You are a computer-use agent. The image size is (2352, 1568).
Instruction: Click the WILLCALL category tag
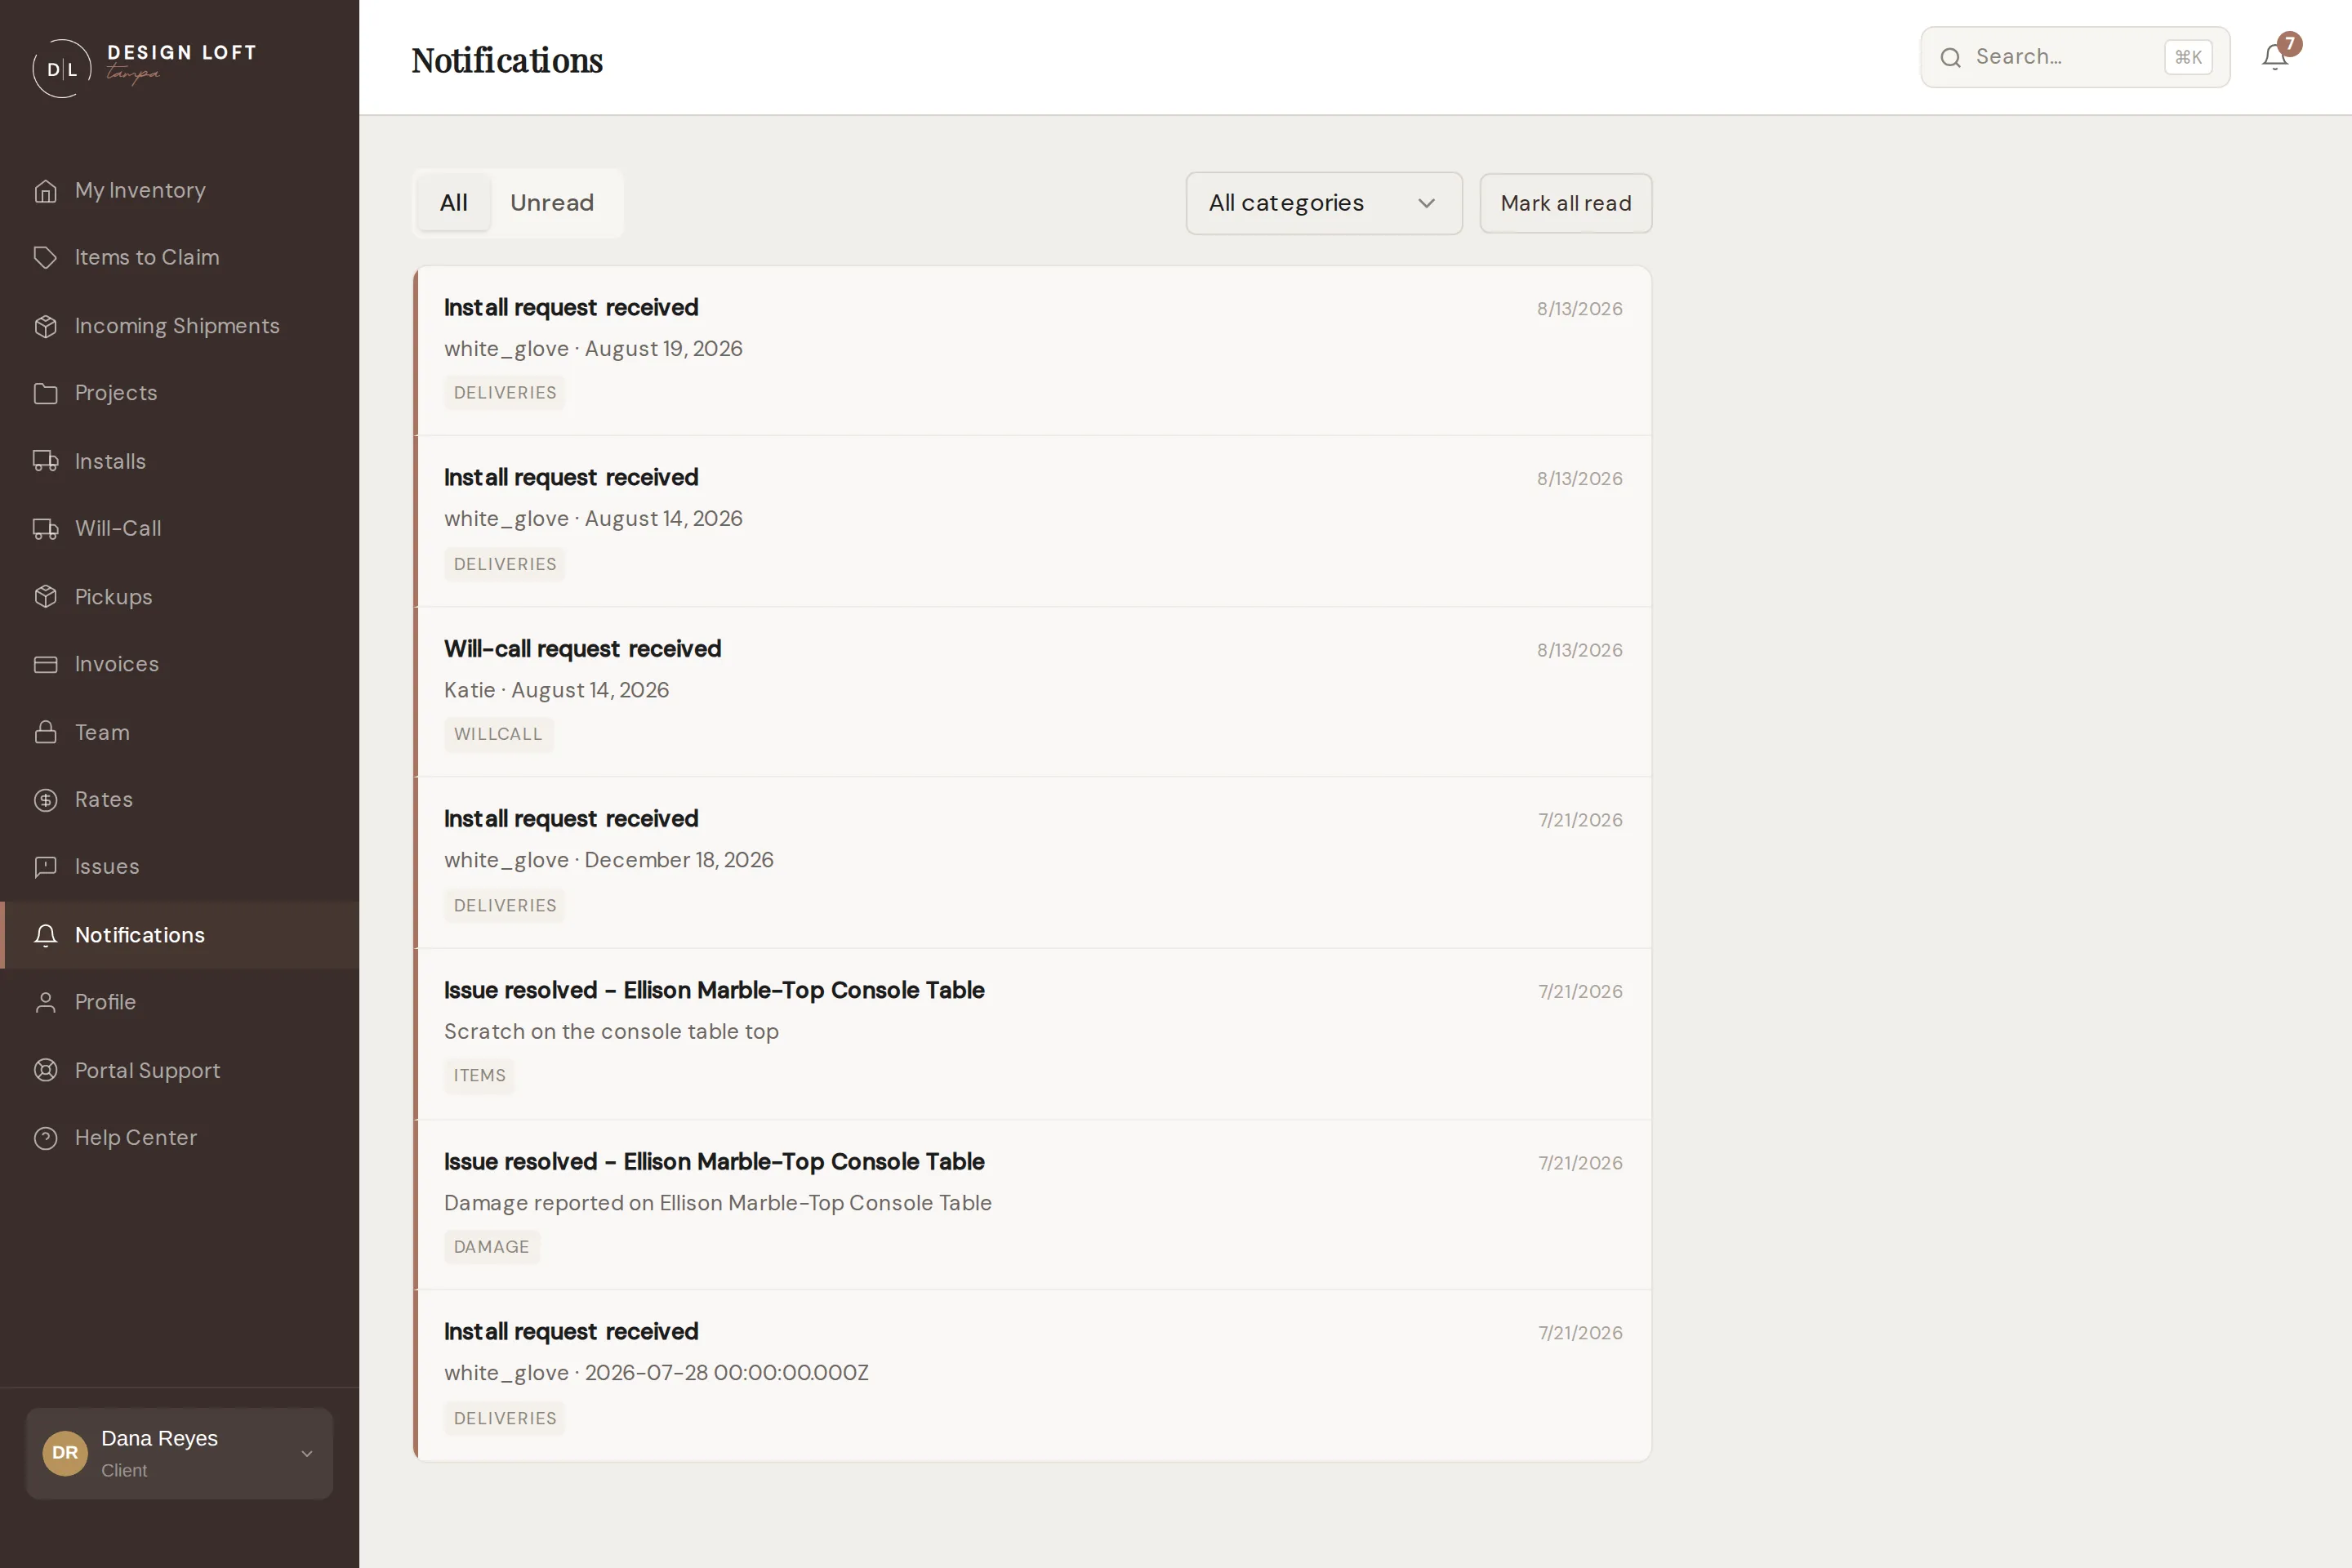[x=498, y=734]
